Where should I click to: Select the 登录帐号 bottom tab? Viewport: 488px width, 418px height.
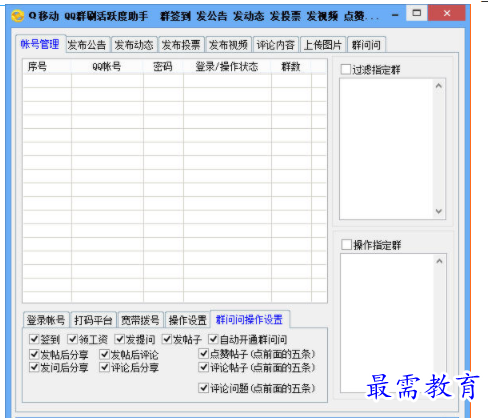coord(46,320)
